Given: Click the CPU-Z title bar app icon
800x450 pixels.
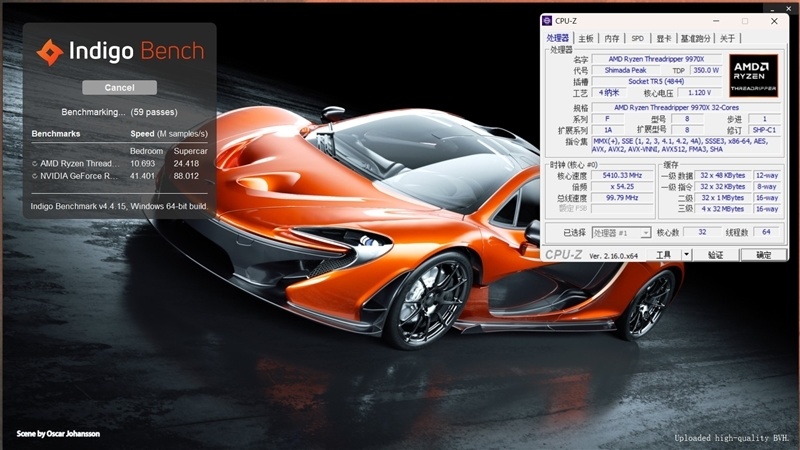Looking at the screenshot, I should 548,21.
